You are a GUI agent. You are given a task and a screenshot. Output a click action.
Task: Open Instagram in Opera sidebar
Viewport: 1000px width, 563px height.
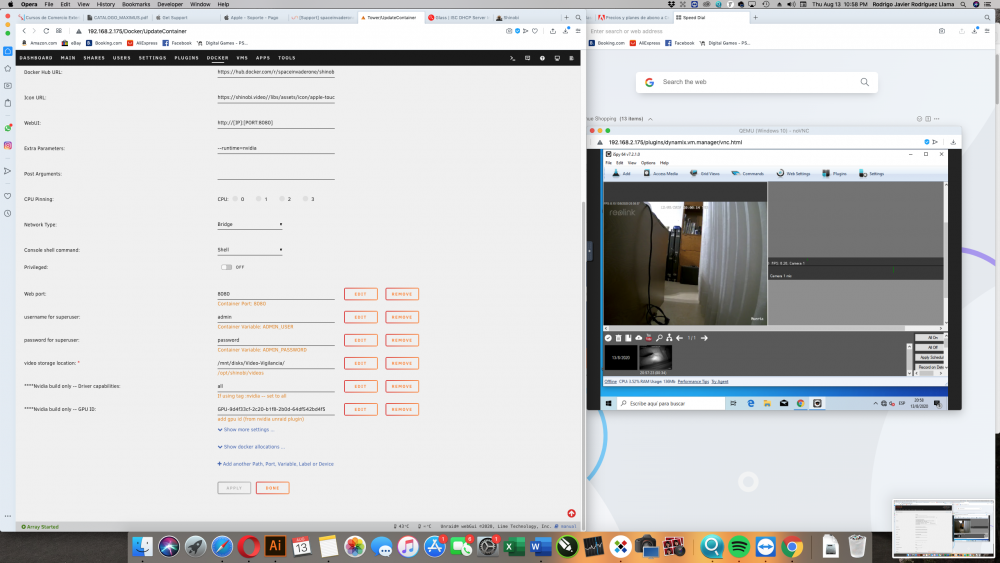tap(8, 145)
